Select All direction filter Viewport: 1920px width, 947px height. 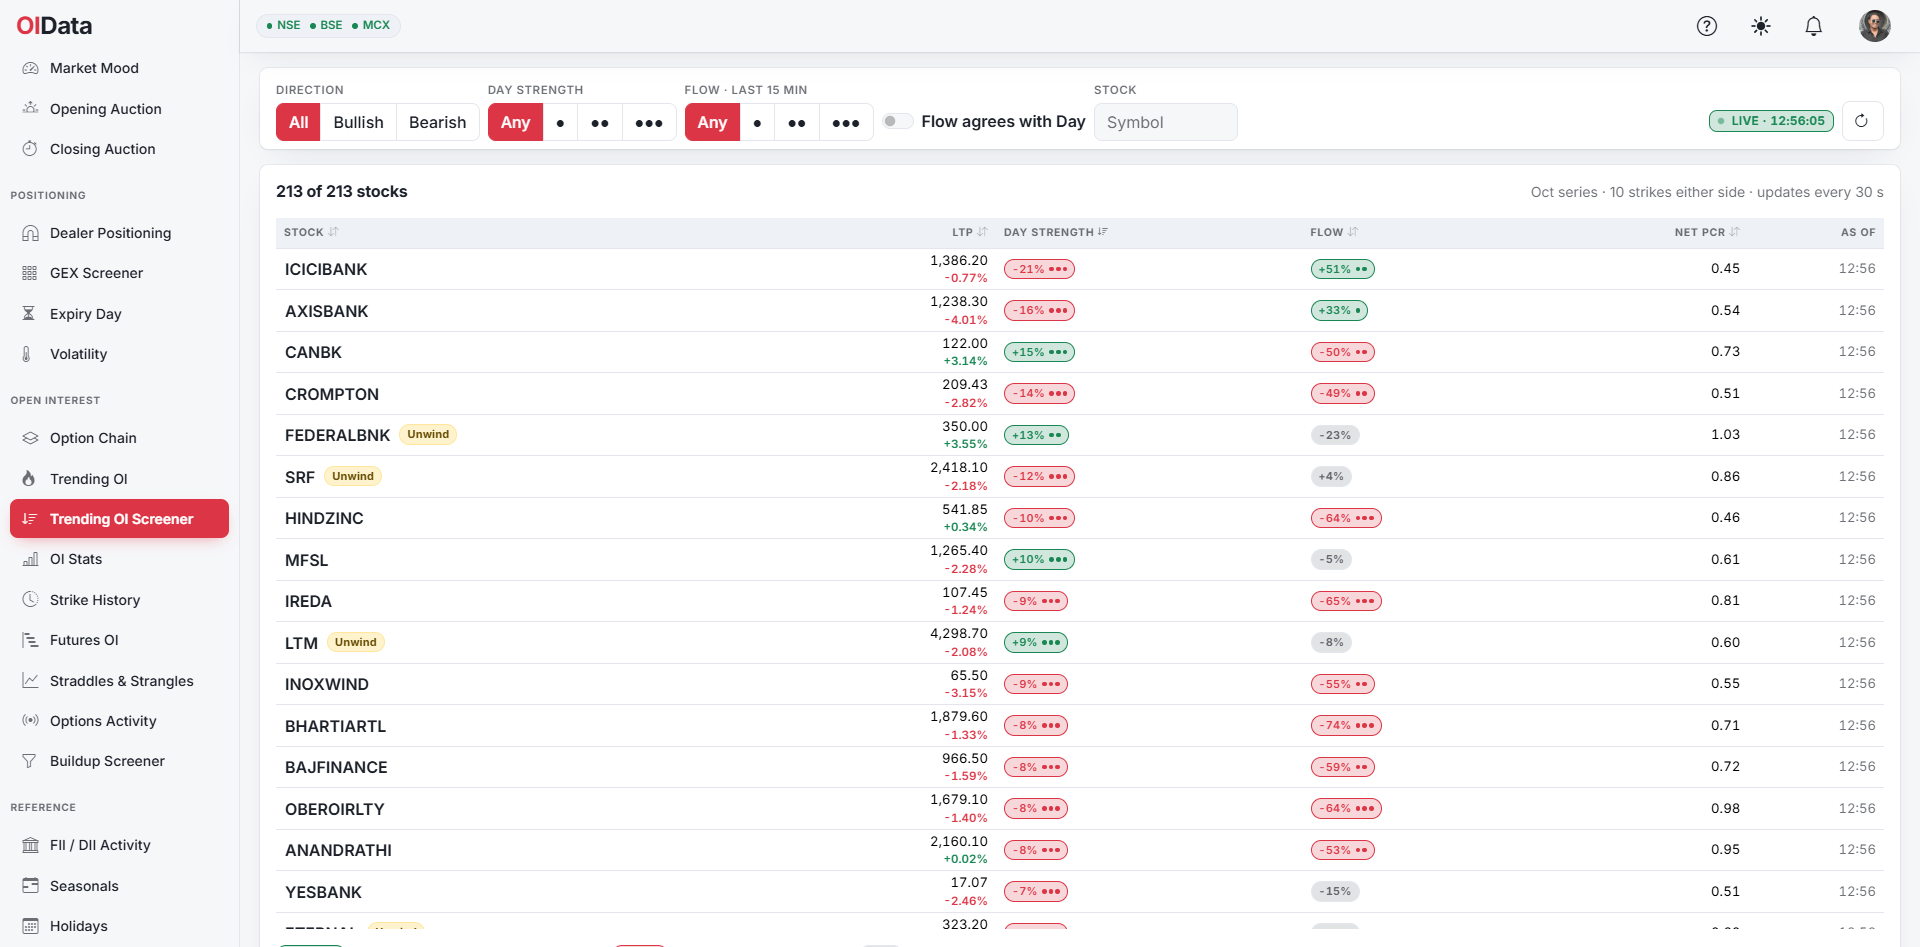point(298,122)
